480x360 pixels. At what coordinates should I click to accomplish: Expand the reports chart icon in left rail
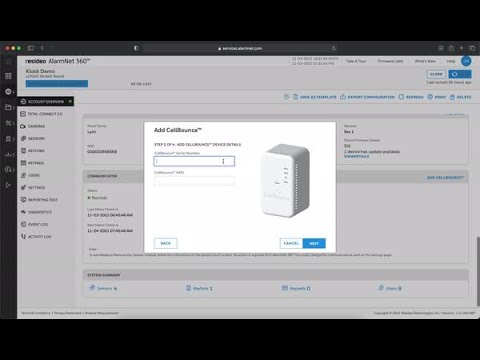[9, 154]
